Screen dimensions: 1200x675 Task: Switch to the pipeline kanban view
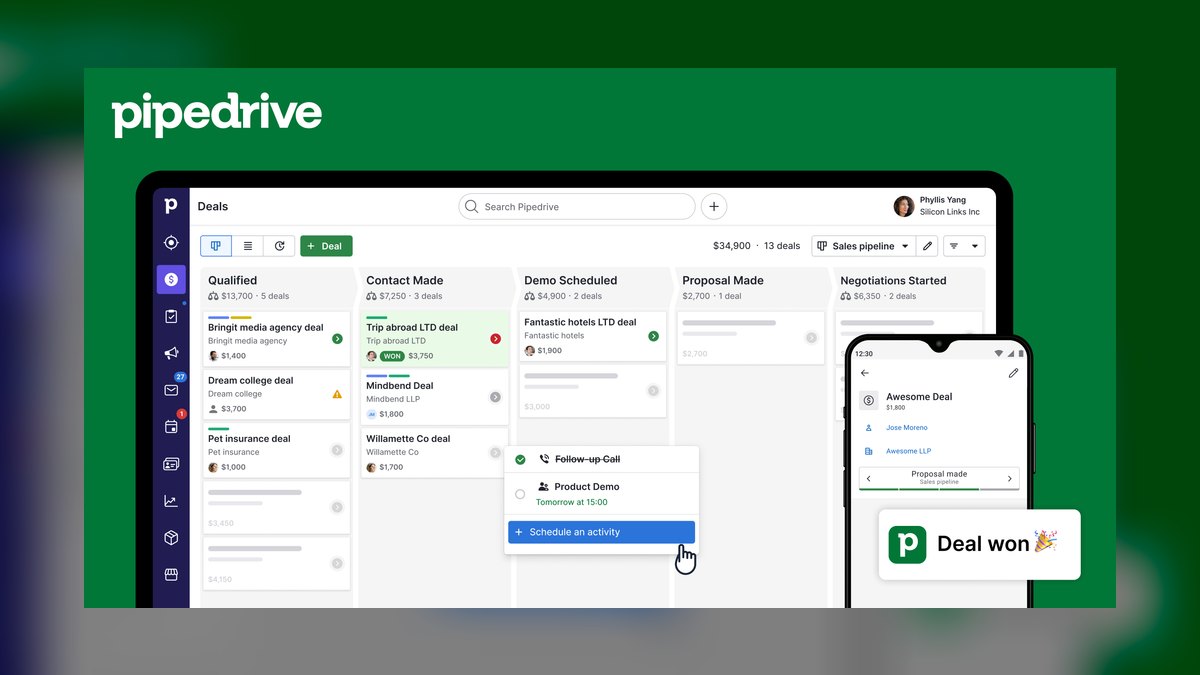click(x=216, y=246)
